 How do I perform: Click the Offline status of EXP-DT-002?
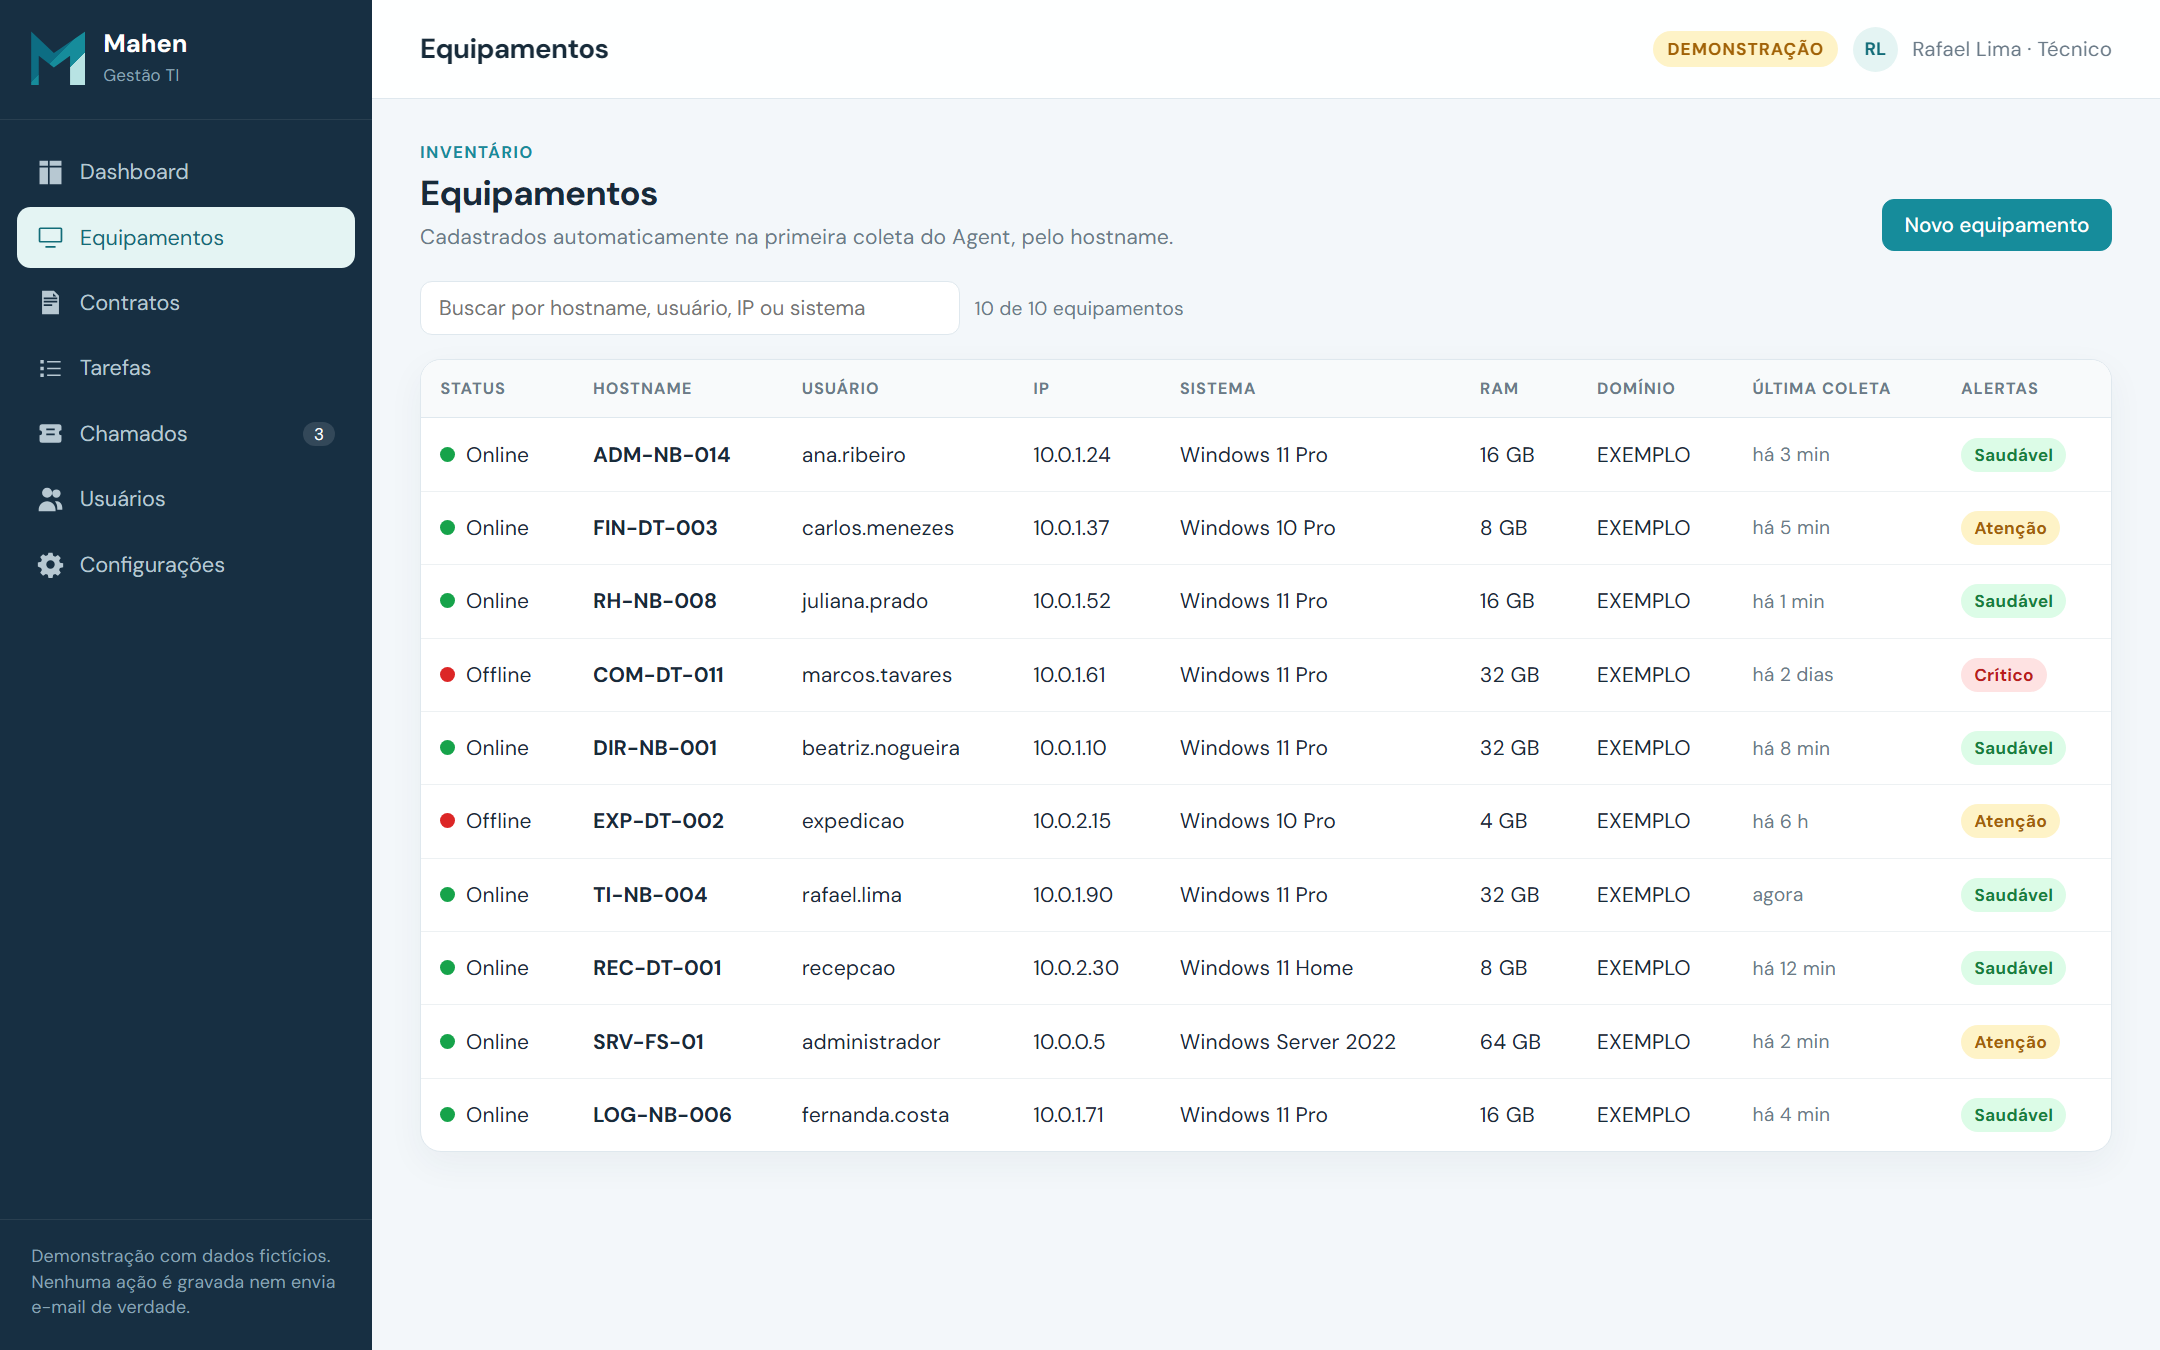(486, 821)
